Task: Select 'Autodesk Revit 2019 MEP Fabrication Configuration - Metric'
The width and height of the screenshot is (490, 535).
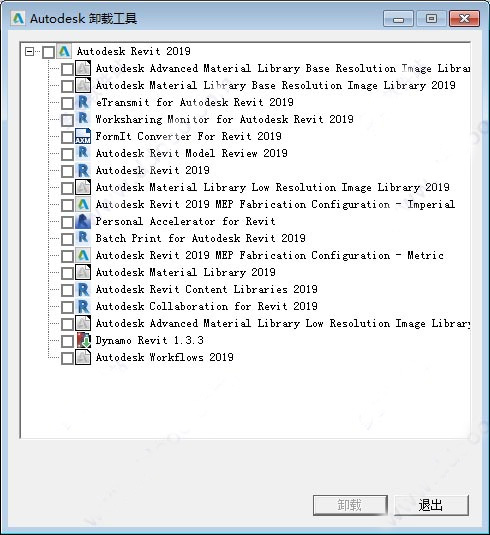Action: pos(270,256)
